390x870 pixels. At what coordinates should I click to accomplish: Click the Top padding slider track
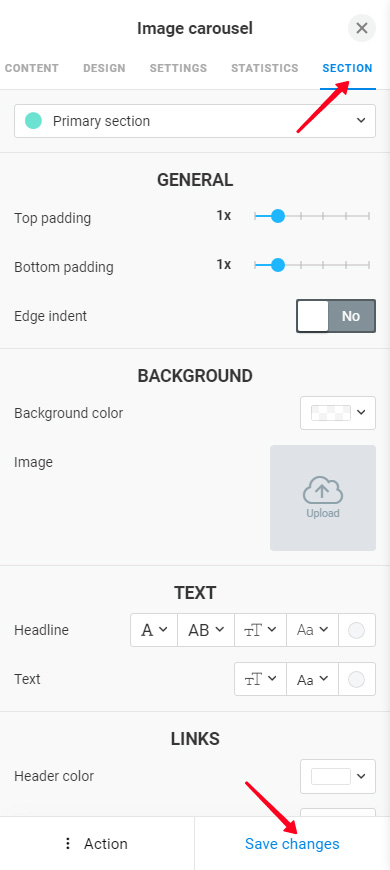pos(312,216)
